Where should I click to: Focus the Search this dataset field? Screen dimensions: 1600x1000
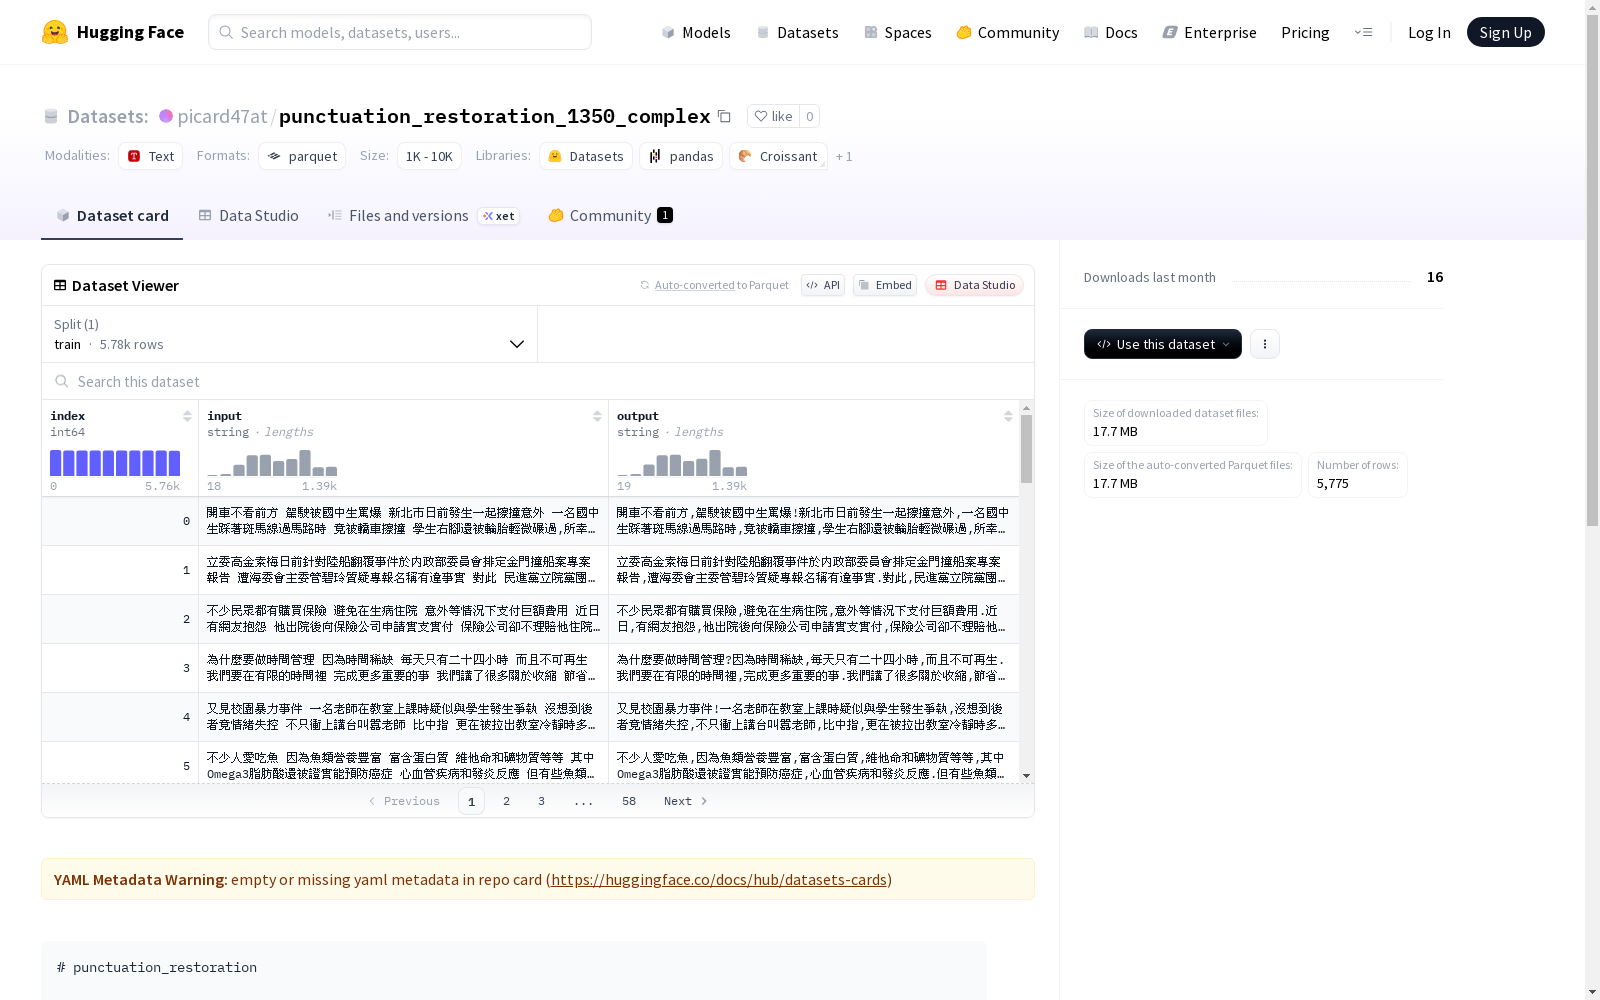(x=538, y=381)
